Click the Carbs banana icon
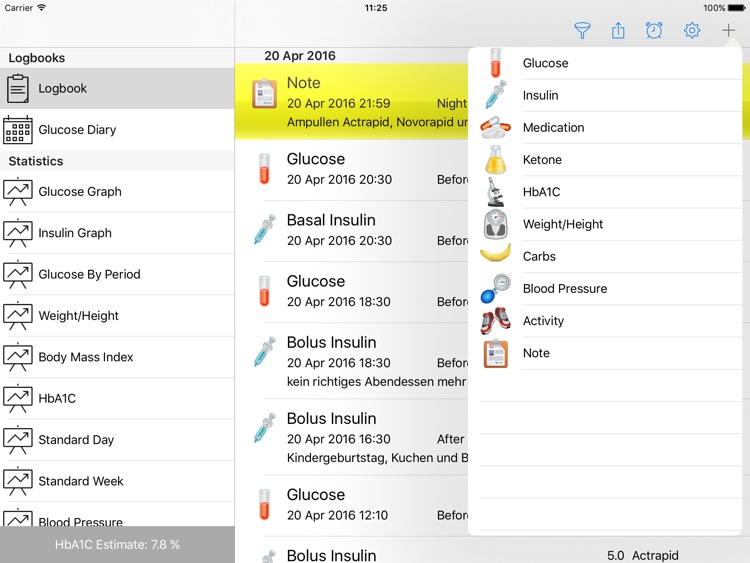The width and height of the screenshot is (750, 563). pos(496,254)
